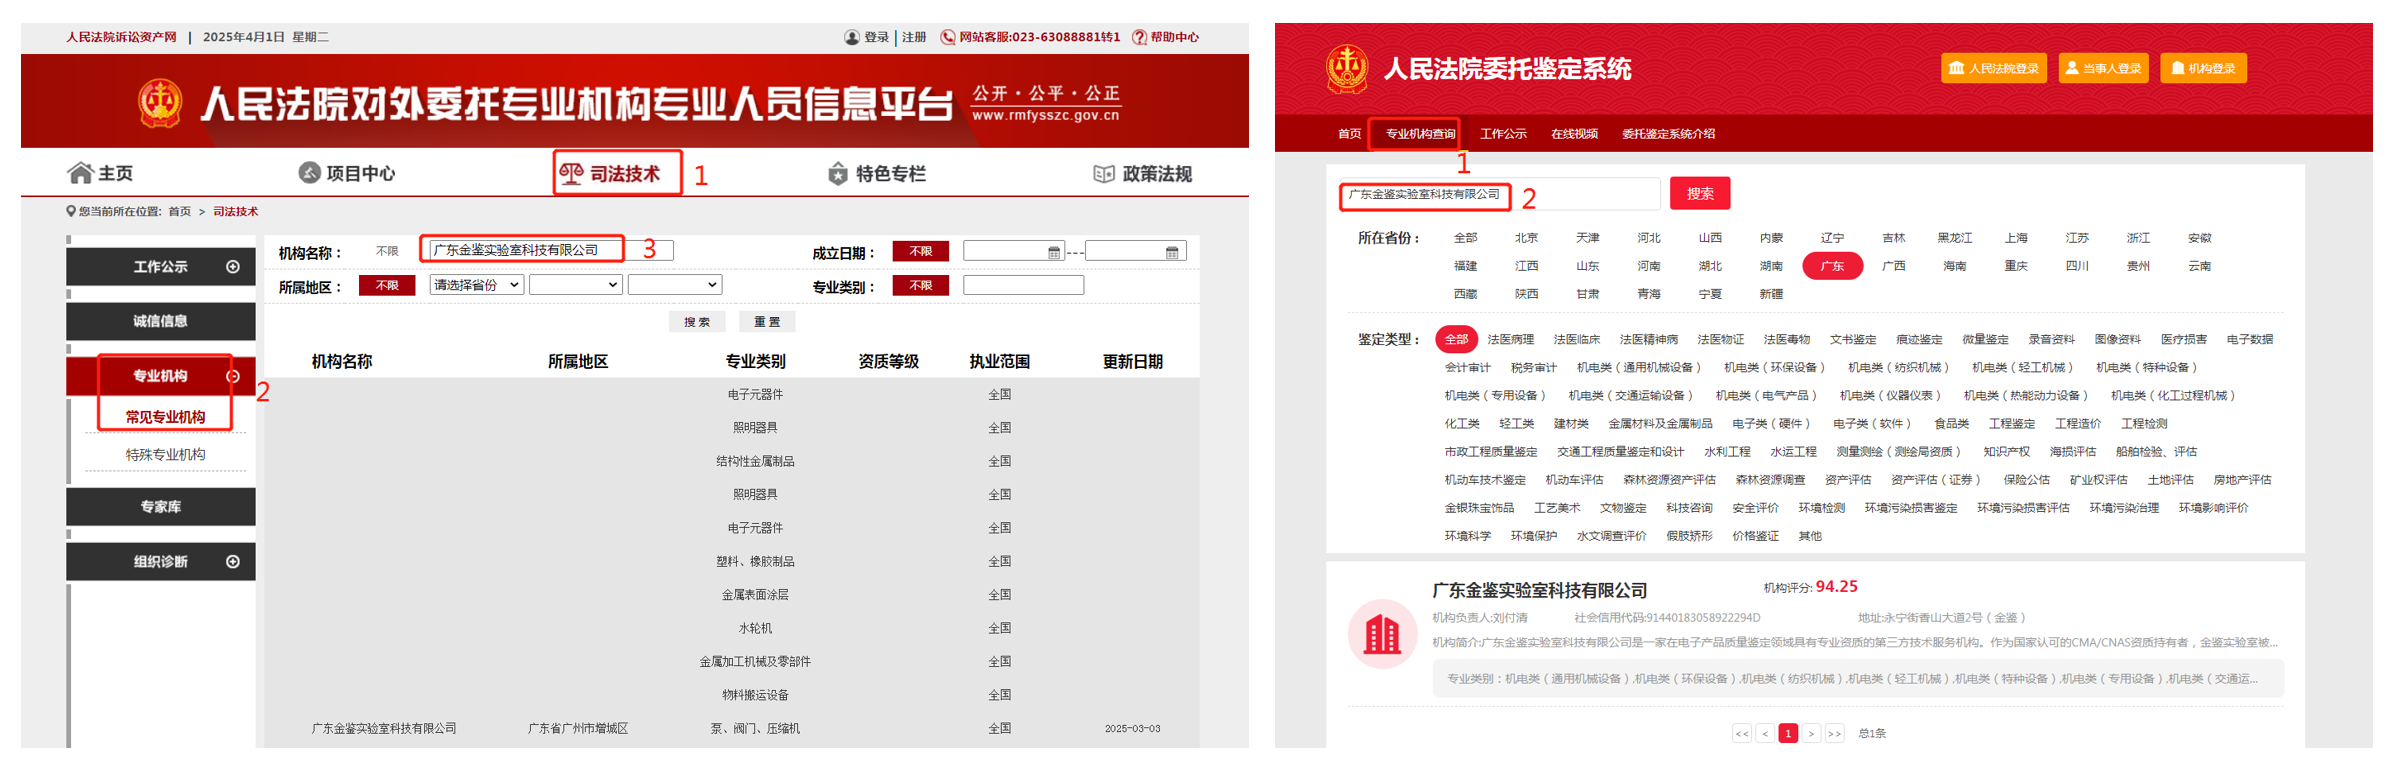Click the home icon beside 主页
2401x784 pixels.
80,174
